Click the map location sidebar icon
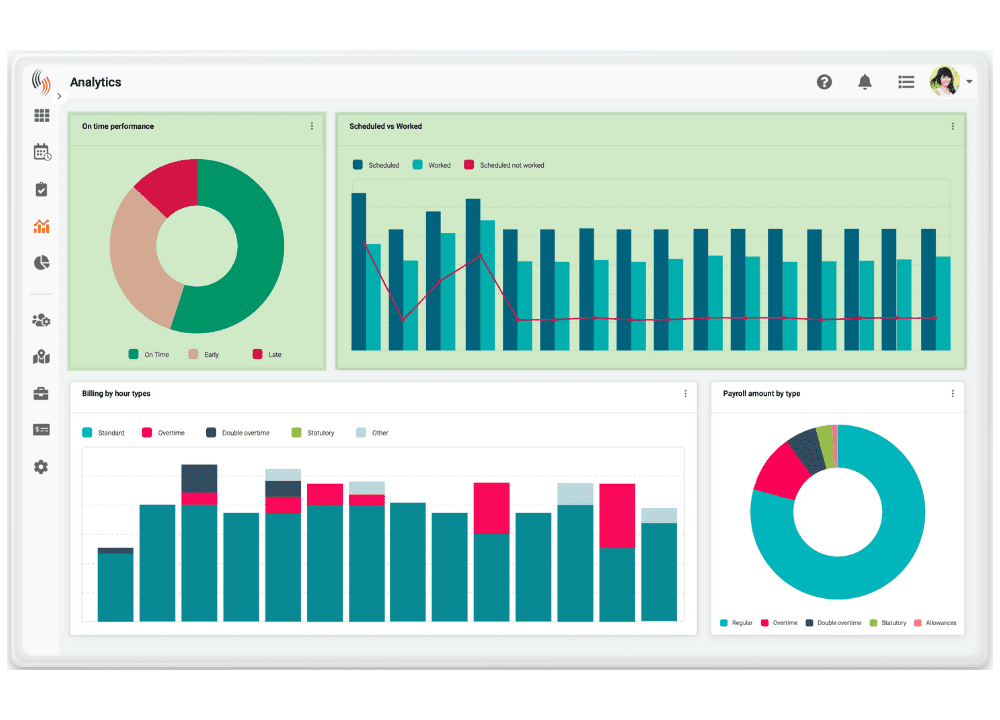This screenshot has width=1000, height=720. pyautogui.click(x=41, y=357)
